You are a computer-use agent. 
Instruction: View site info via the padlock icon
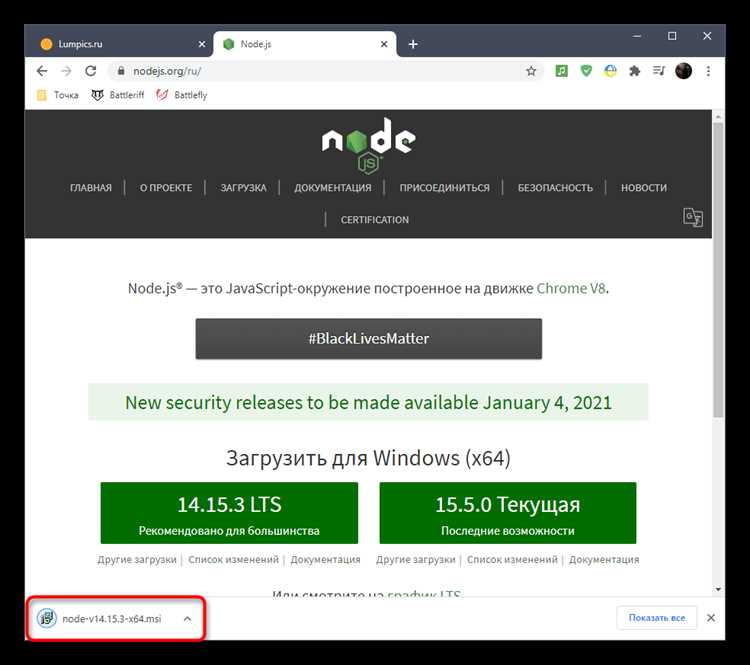click(x=121, y=71)
